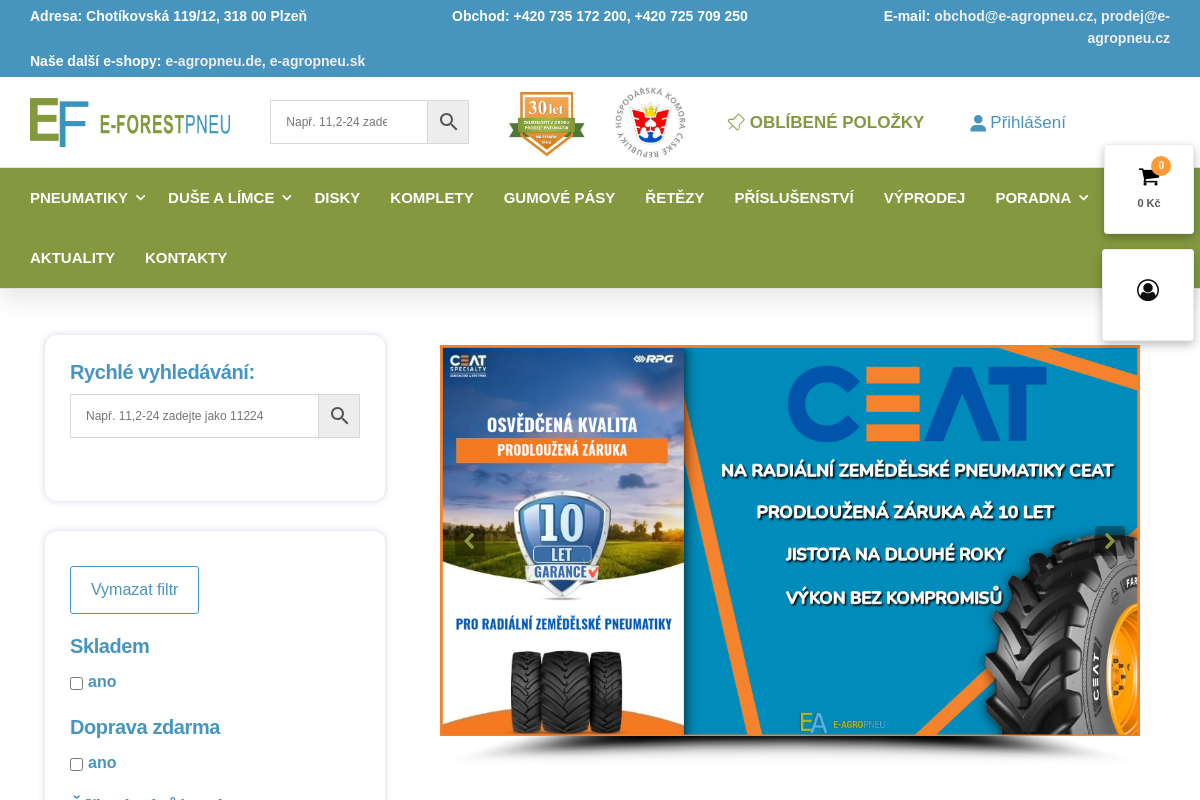Open the Duše a límce menu item
This screenshot has width=1200, height=800.
click(221, 198)
